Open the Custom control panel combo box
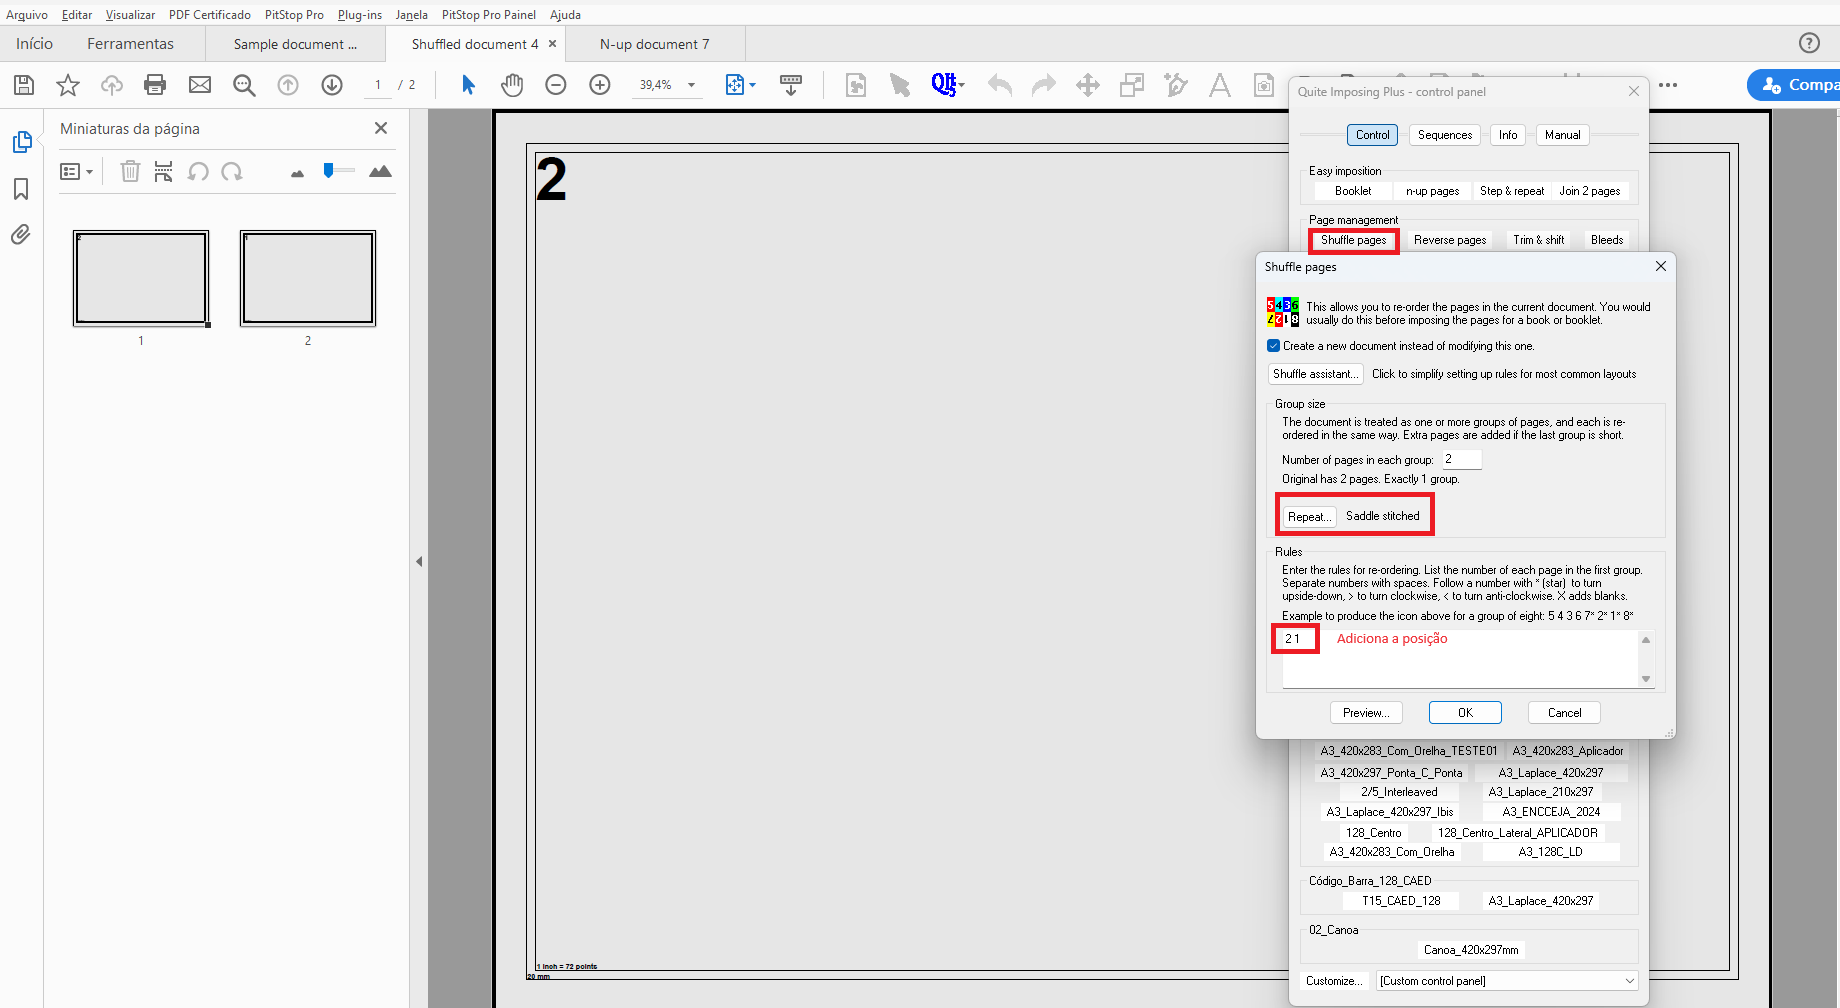The width and height of the screenshot is (1840, 1008). tap(1507, 981)
